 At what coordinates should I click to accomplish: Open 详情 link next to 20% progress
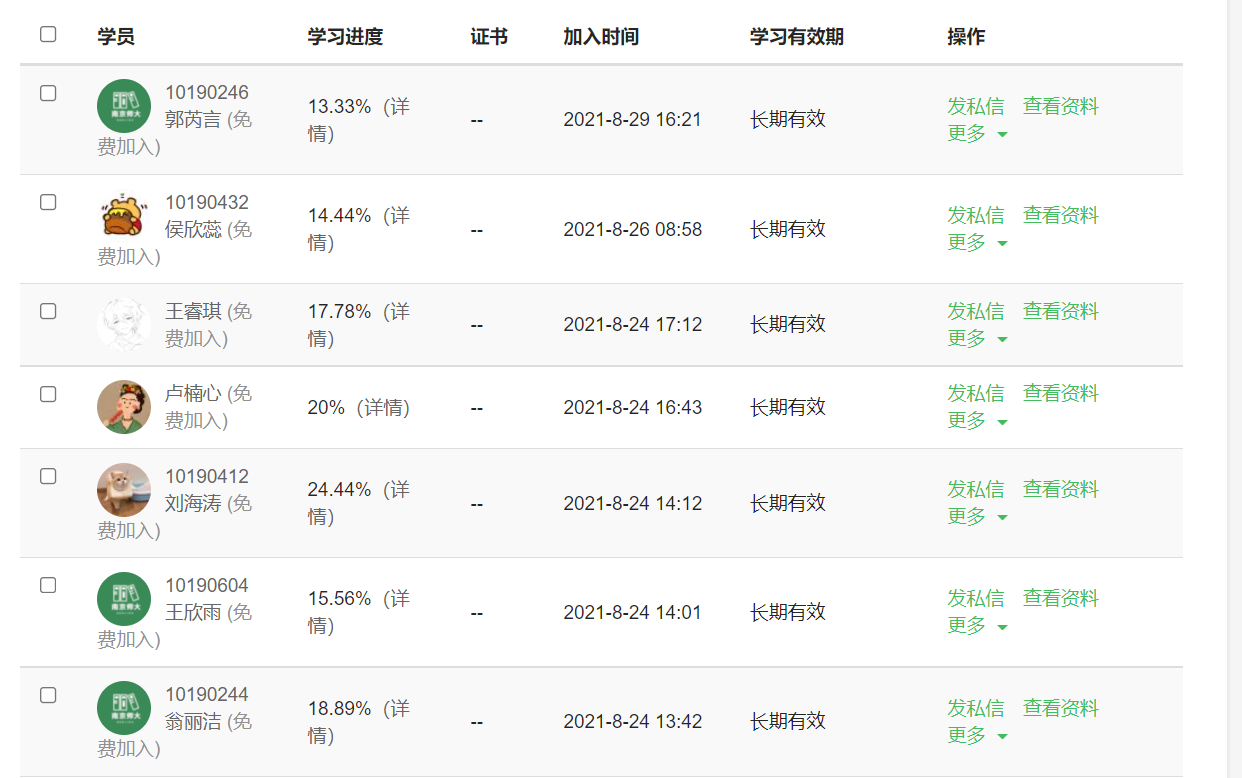(383, 407)
